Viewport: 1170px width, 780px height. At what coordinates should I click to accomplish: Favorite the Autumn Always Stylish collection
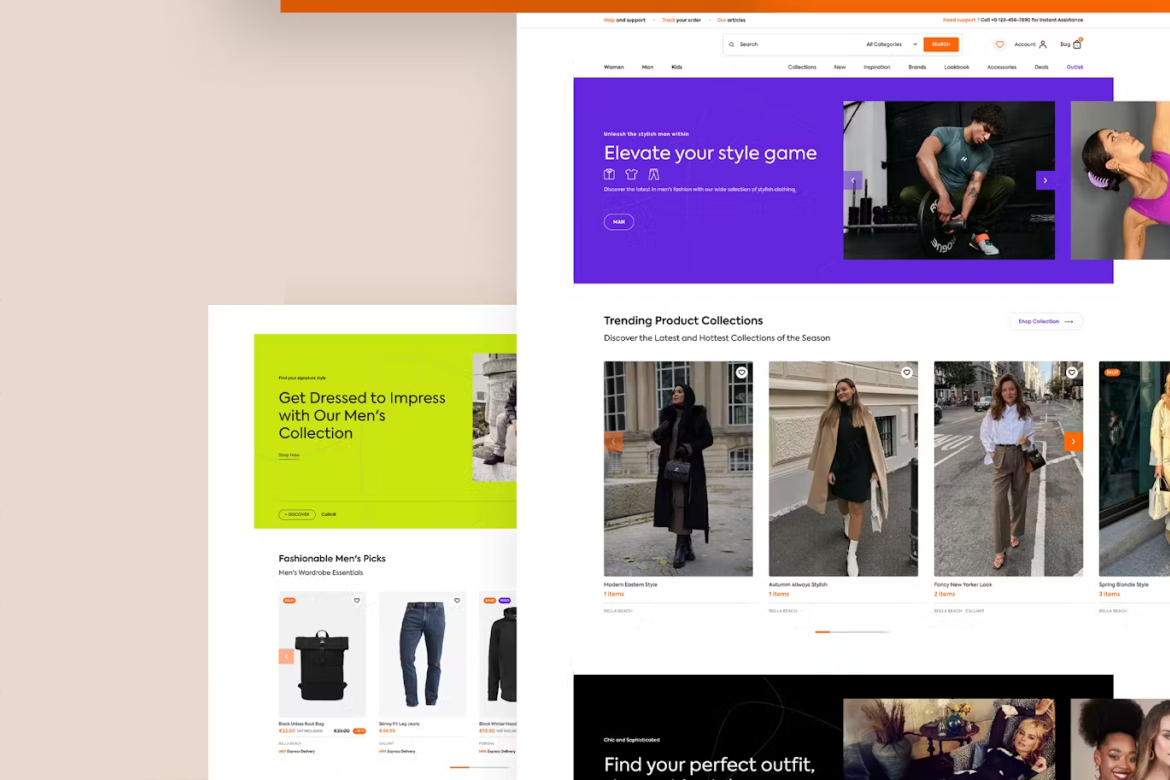[x=907, y=372]
